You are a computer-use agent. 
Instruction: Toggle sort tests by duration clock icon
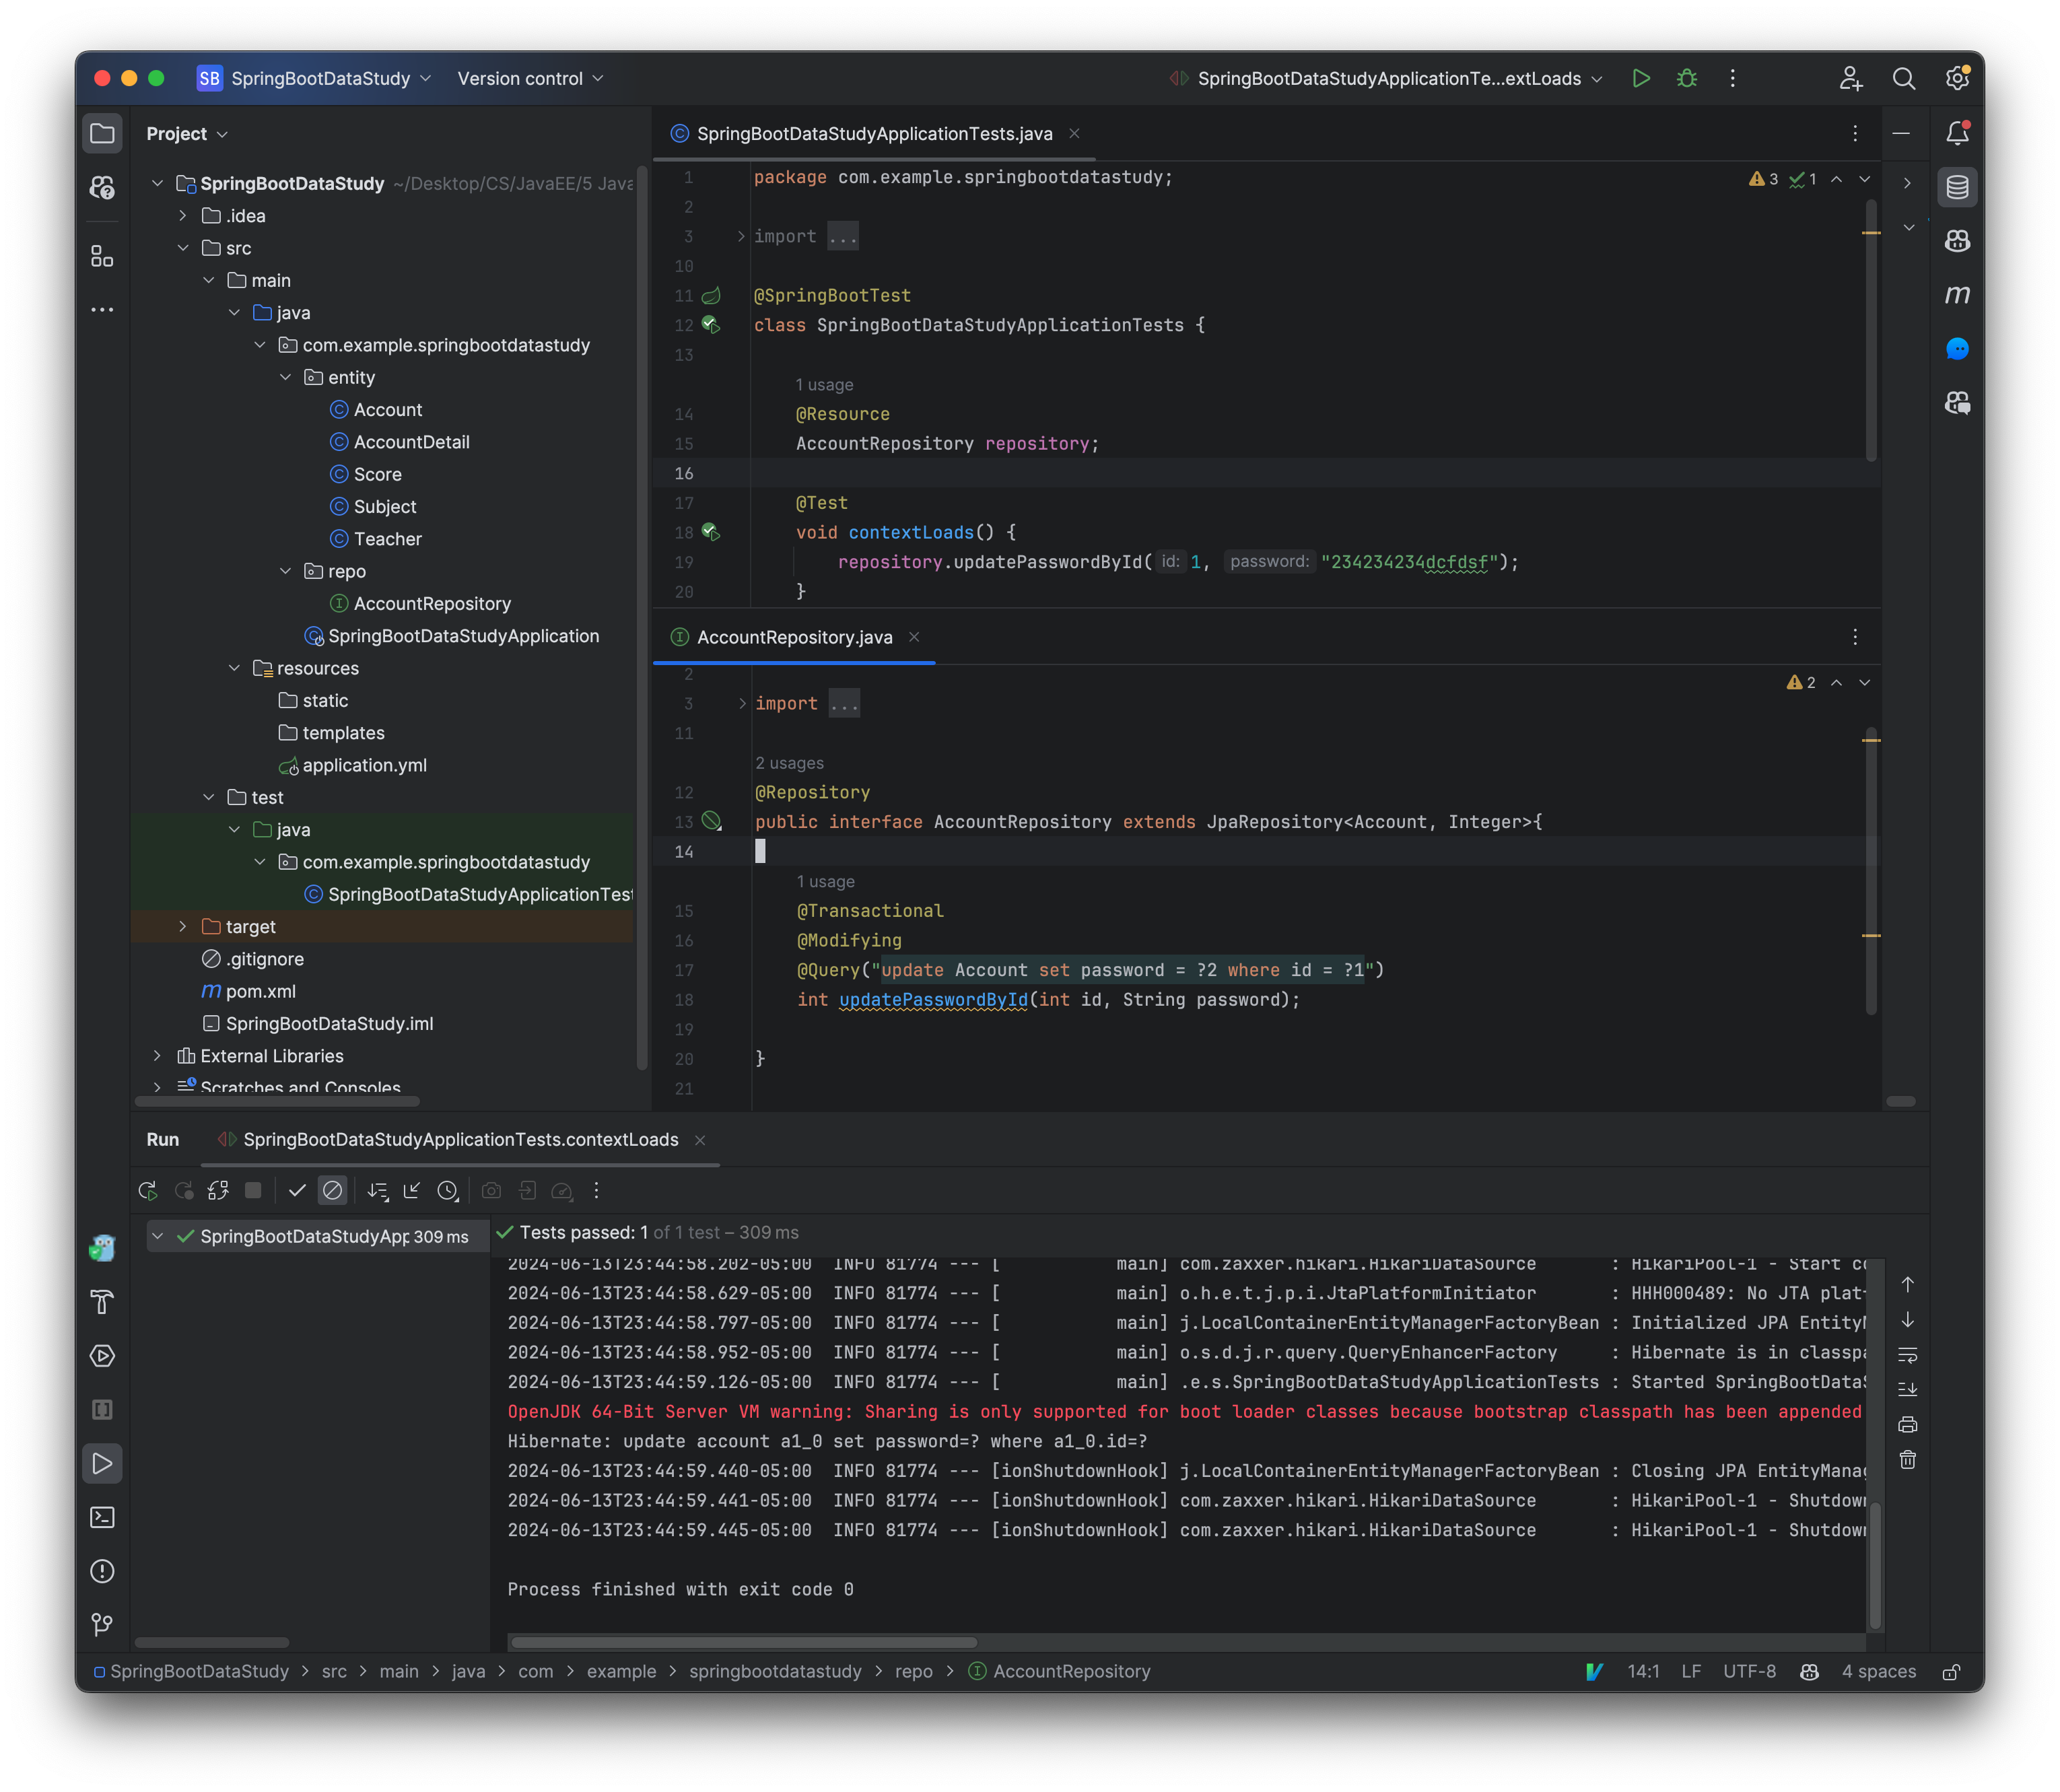point(448,1191)
